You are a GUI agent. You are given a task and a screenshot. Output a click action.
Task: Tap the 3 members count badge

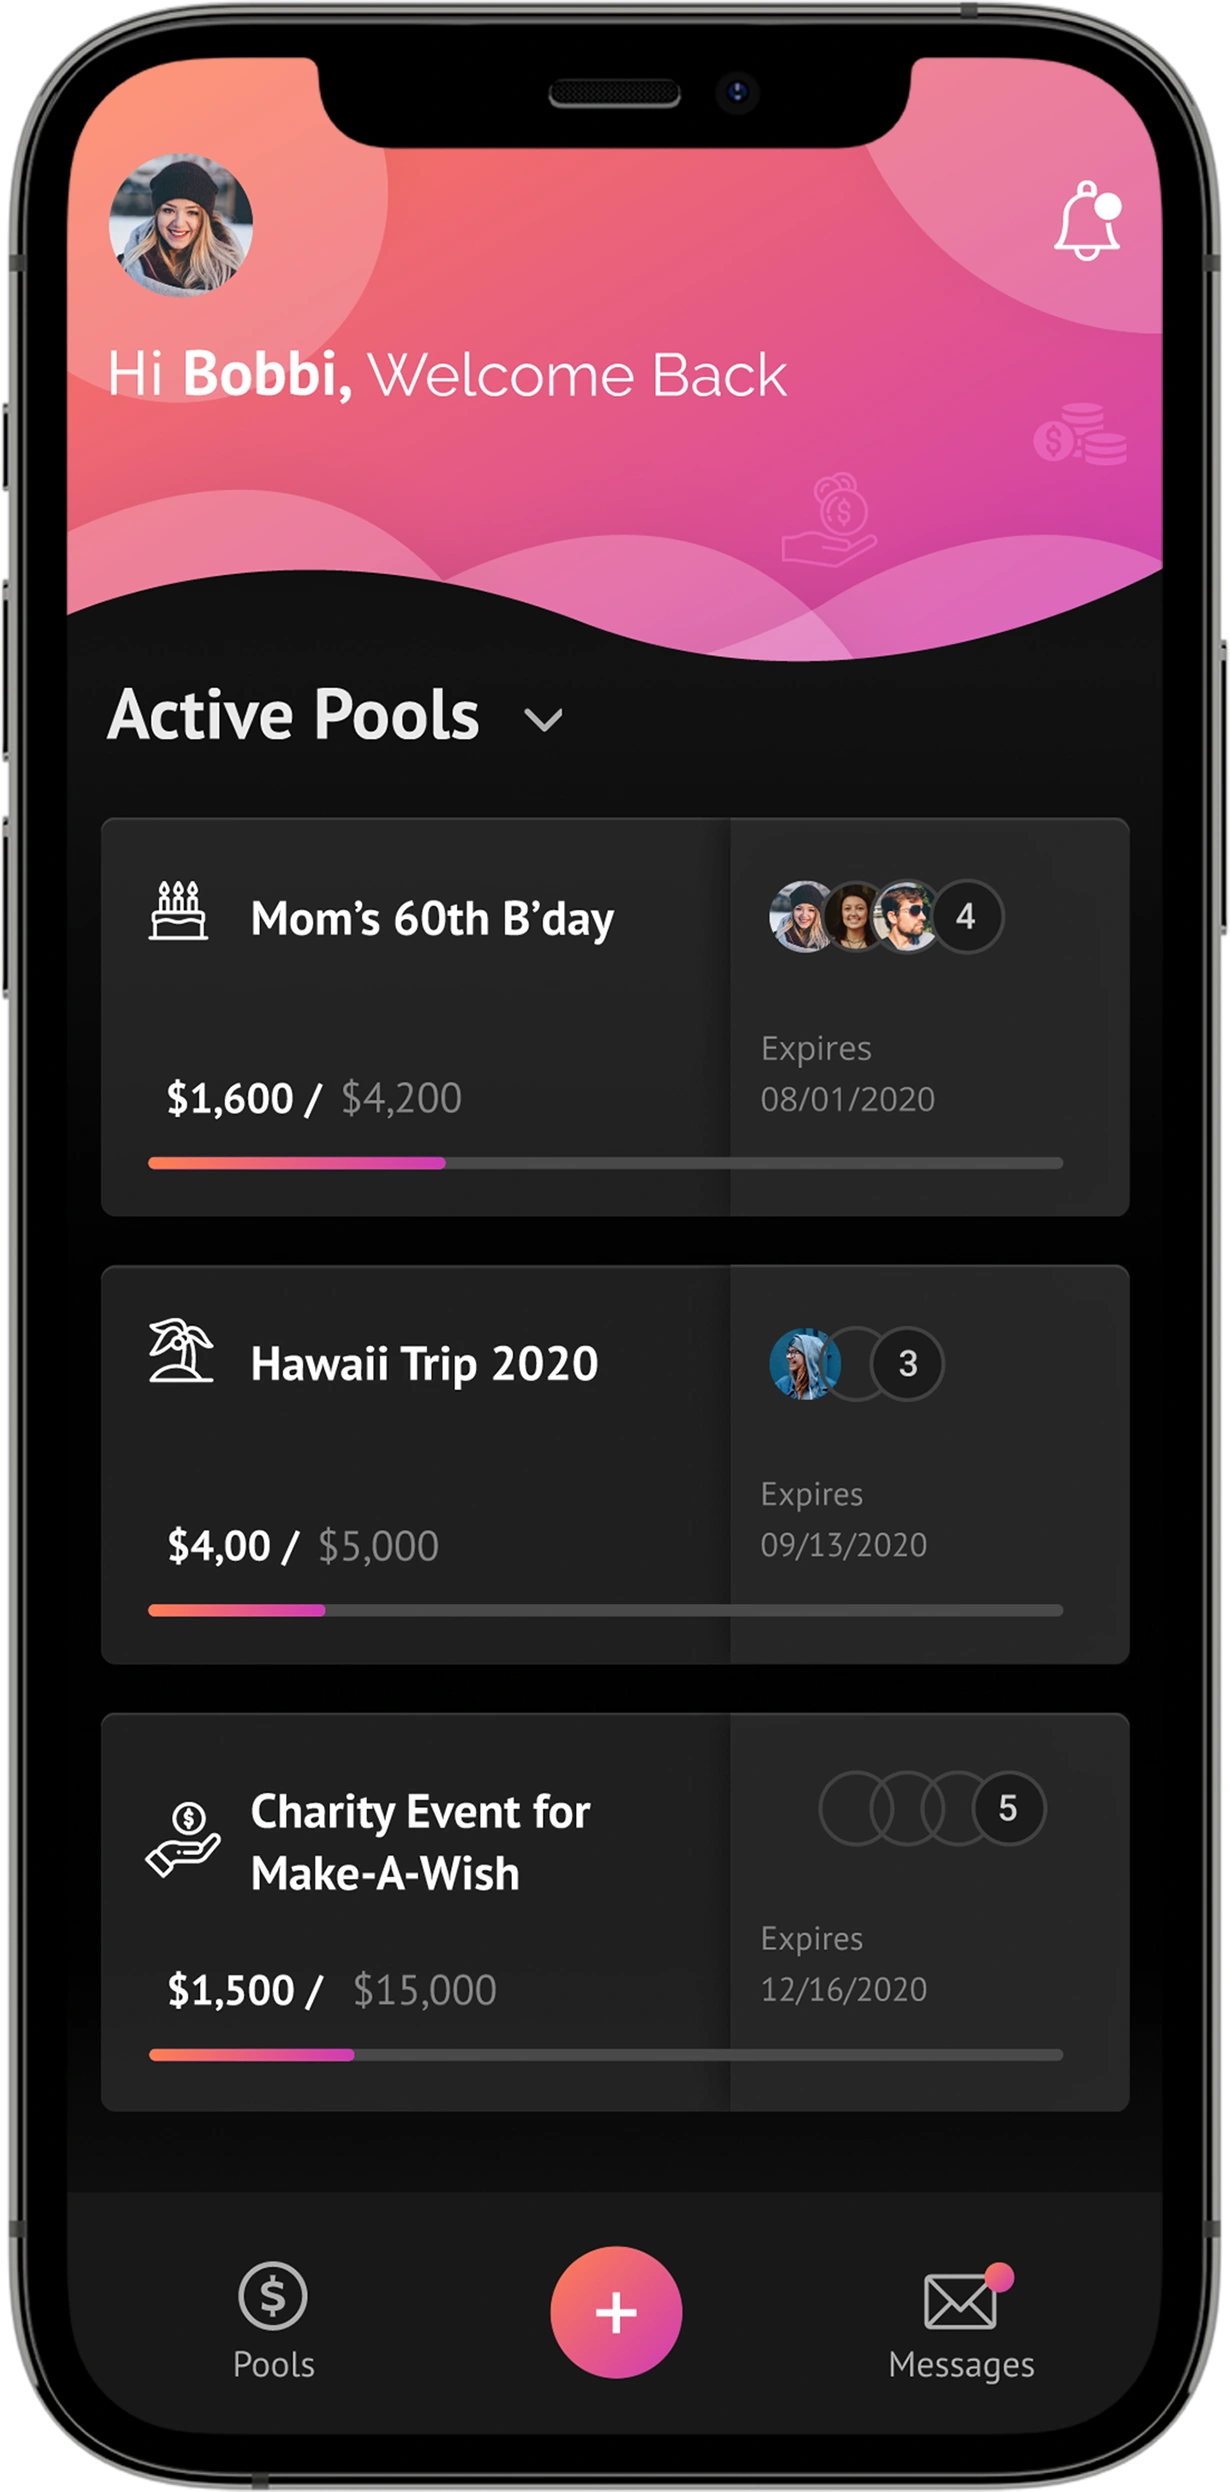coord(908,1363)
